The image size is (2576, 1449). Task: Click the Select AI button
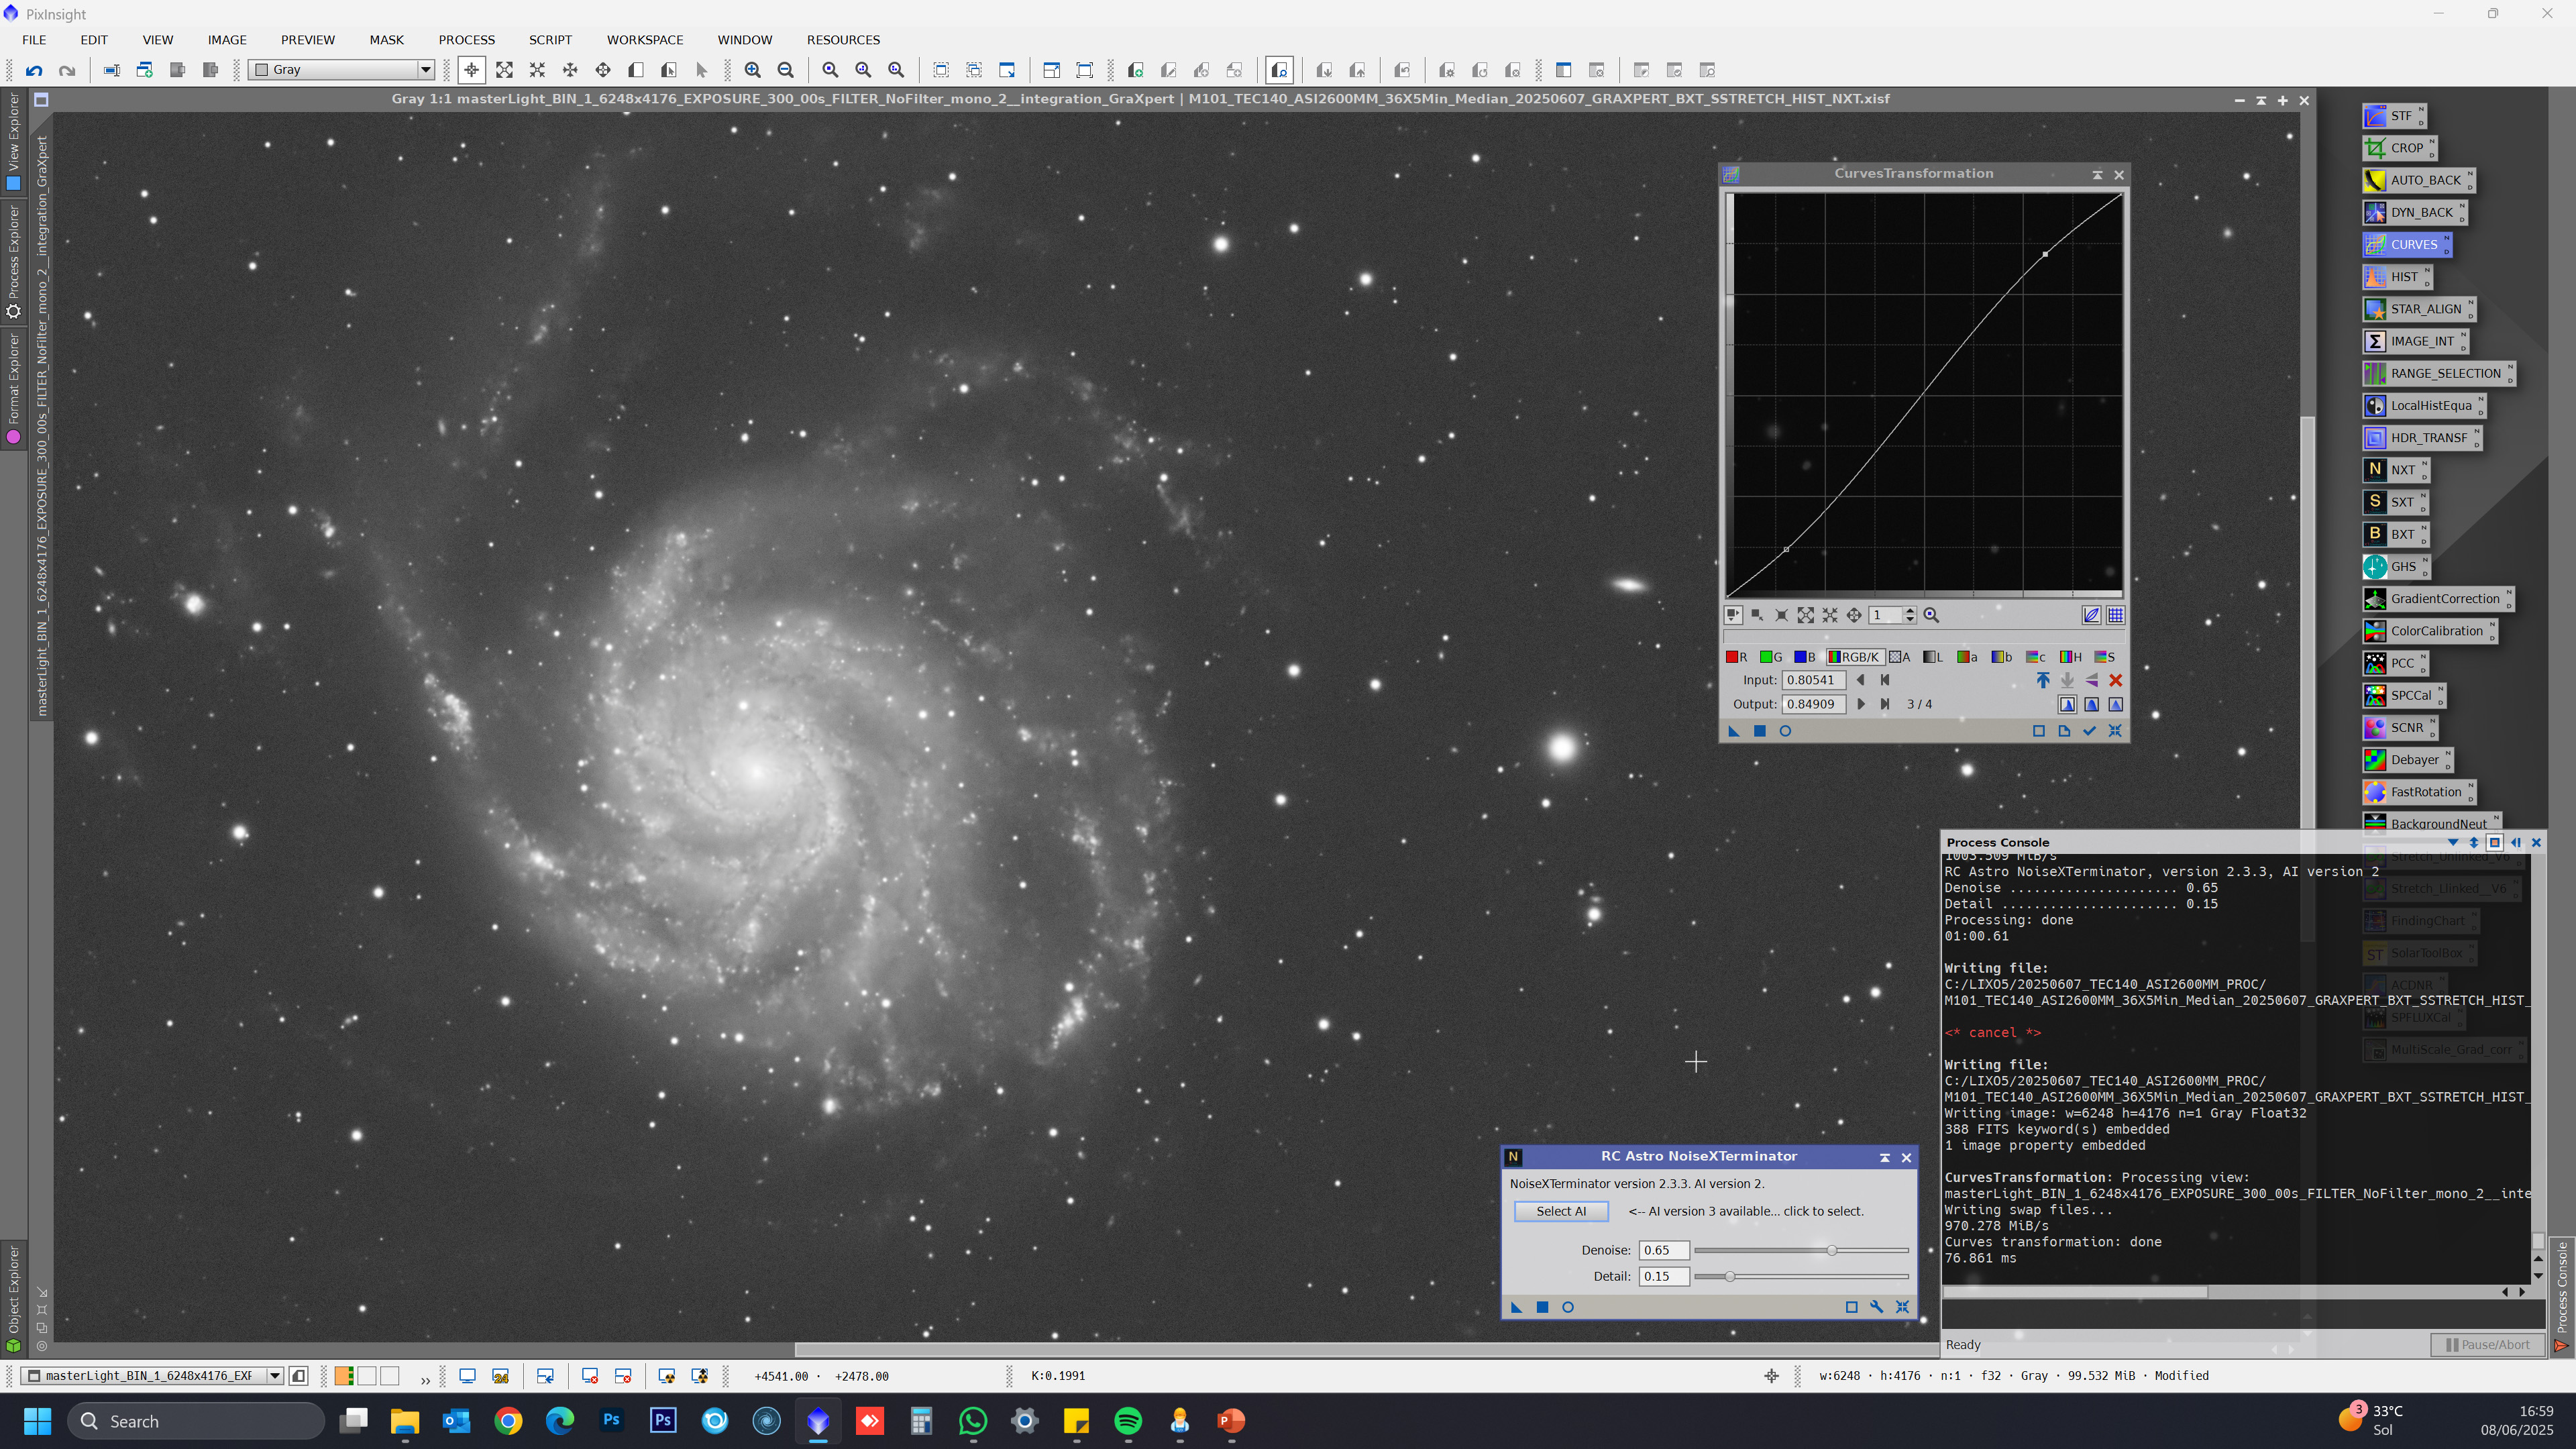click(x=1561, y=1211)
